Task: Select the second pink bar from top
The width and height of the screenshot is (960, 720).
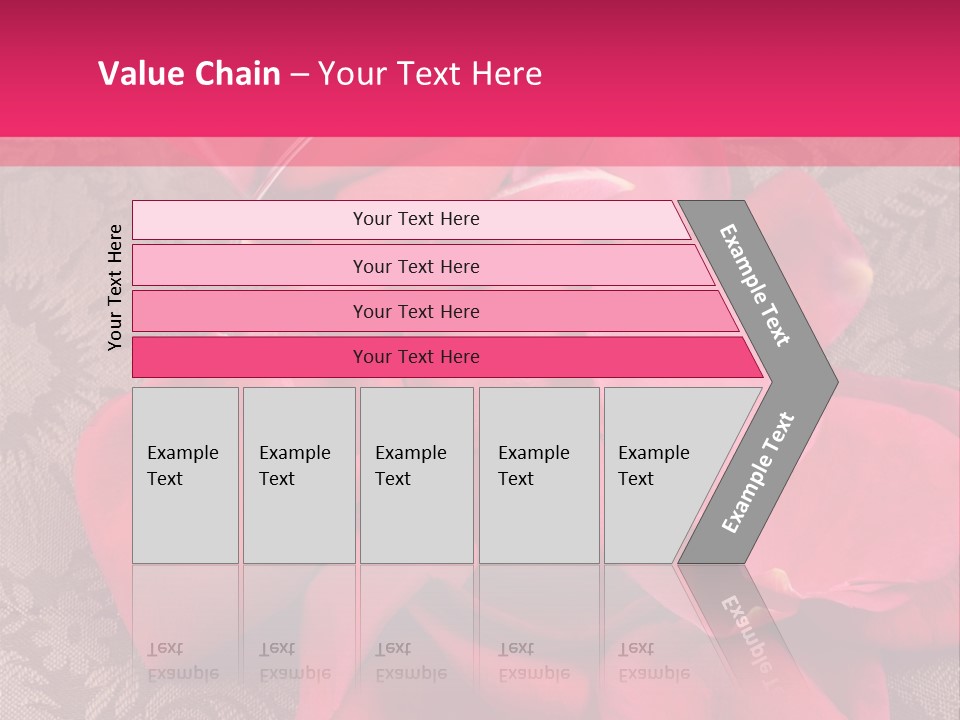Action: 416,266
